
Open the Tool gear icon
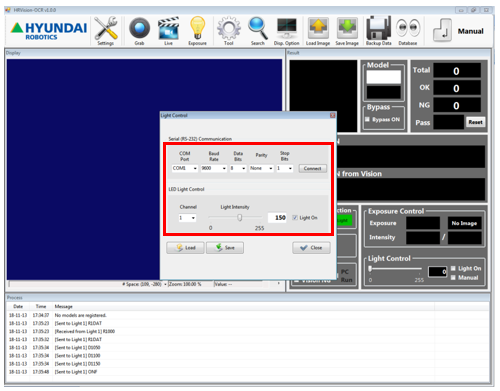pyautogui.click(x=229, y=29)
